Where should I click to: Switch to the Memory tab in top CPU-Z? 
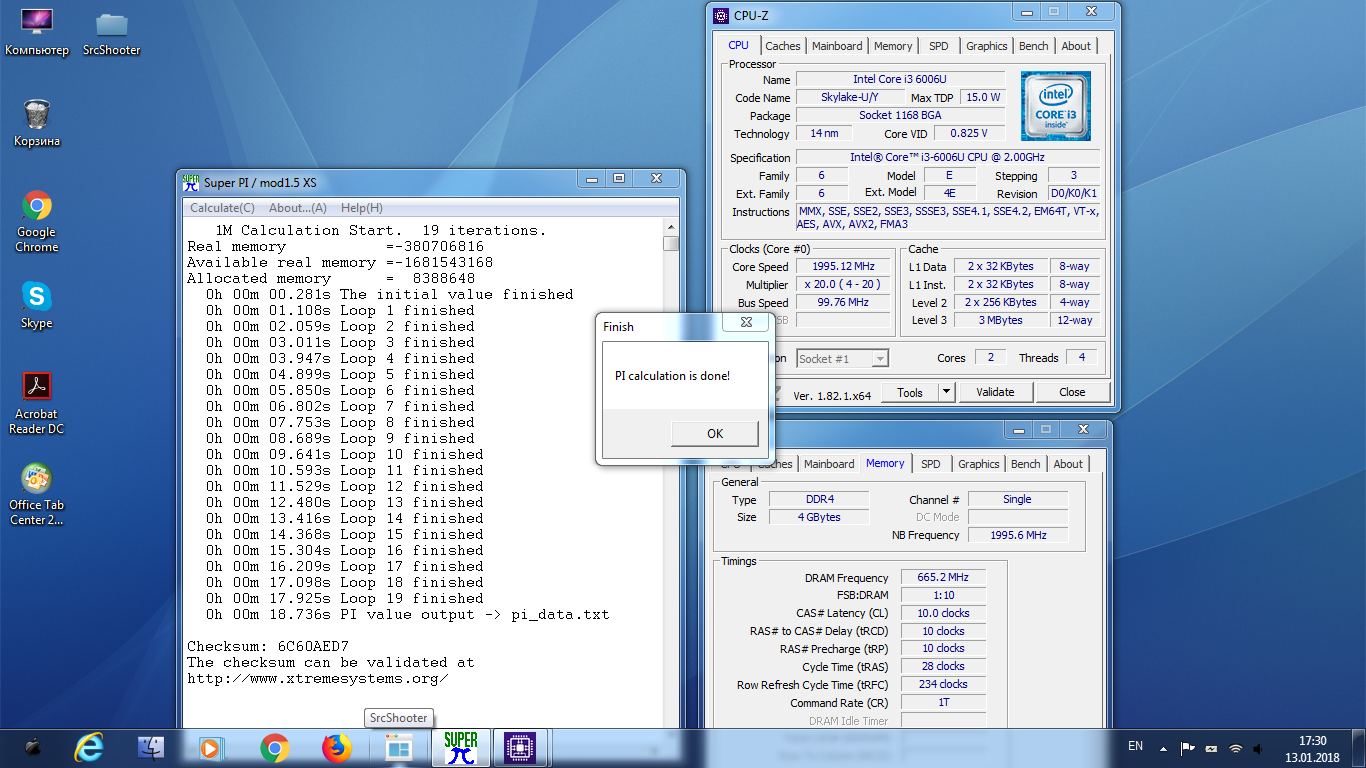pyautogui.click(x=893, y=46)
